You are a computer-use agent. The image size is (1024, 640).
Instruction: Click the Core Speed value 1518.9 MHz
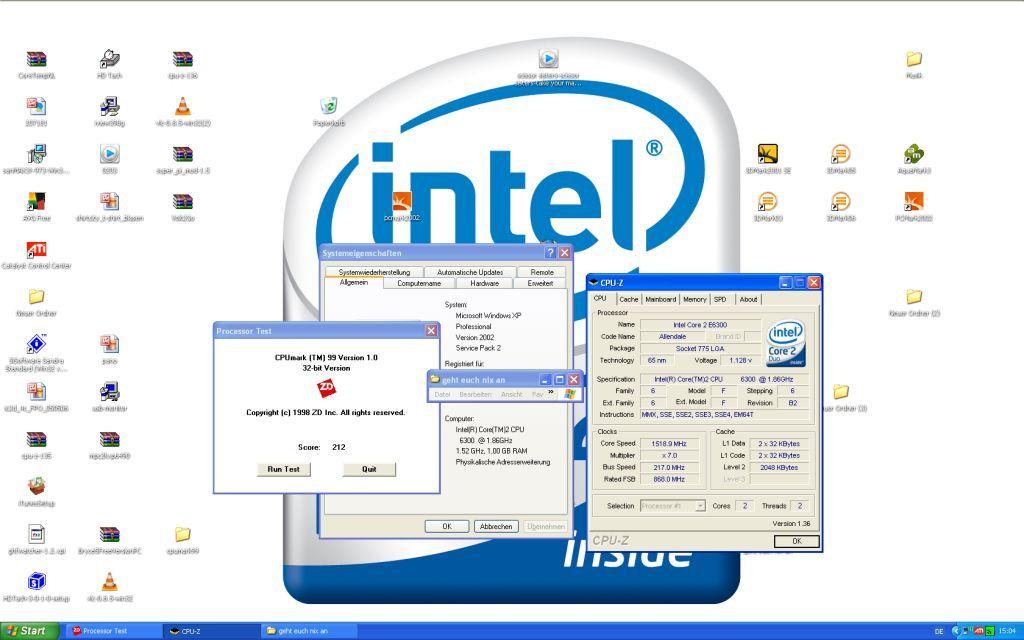(669, 443)
